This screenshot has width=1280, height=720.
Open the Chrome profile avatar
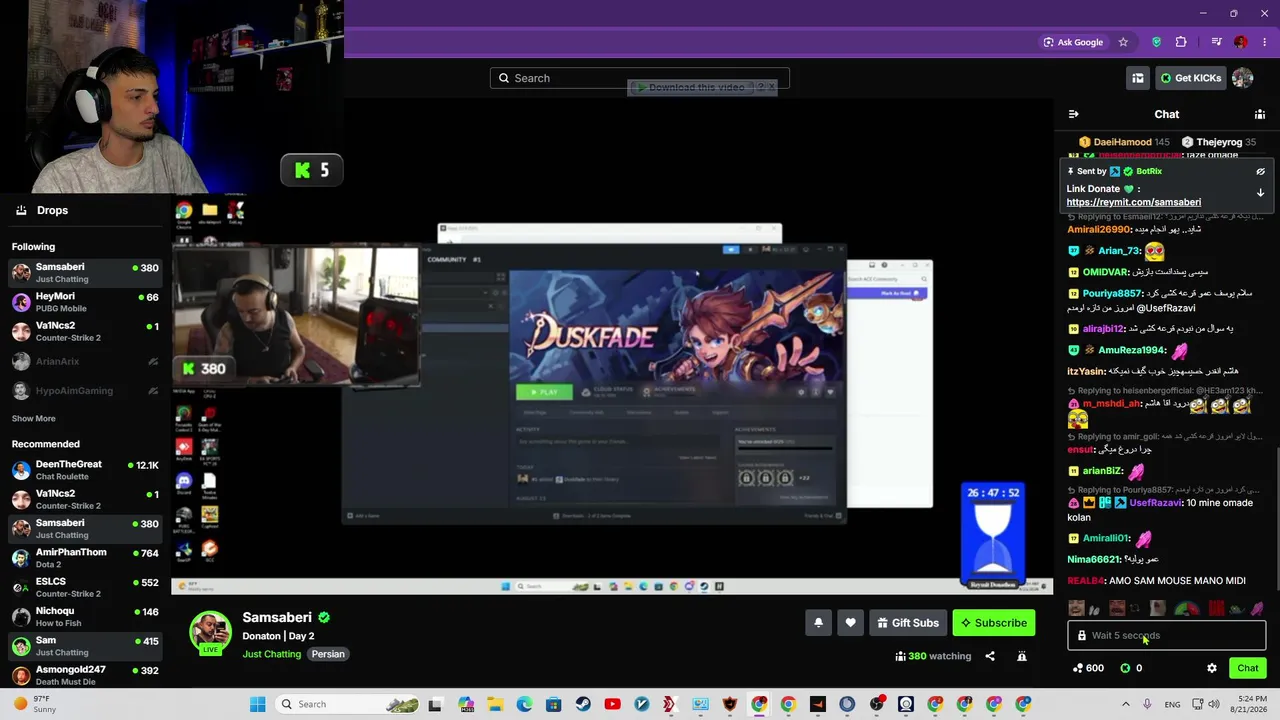pos(1241,42)
